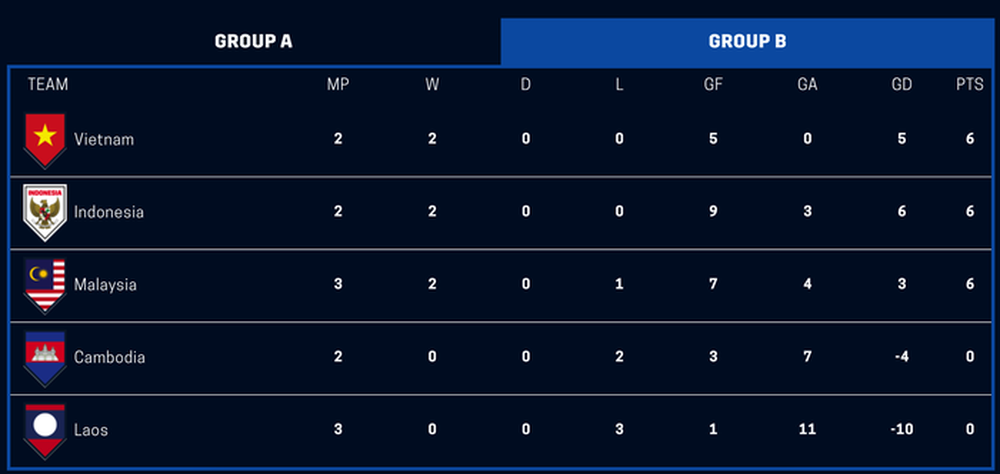Click the GA column header

[x=807, y=84]
